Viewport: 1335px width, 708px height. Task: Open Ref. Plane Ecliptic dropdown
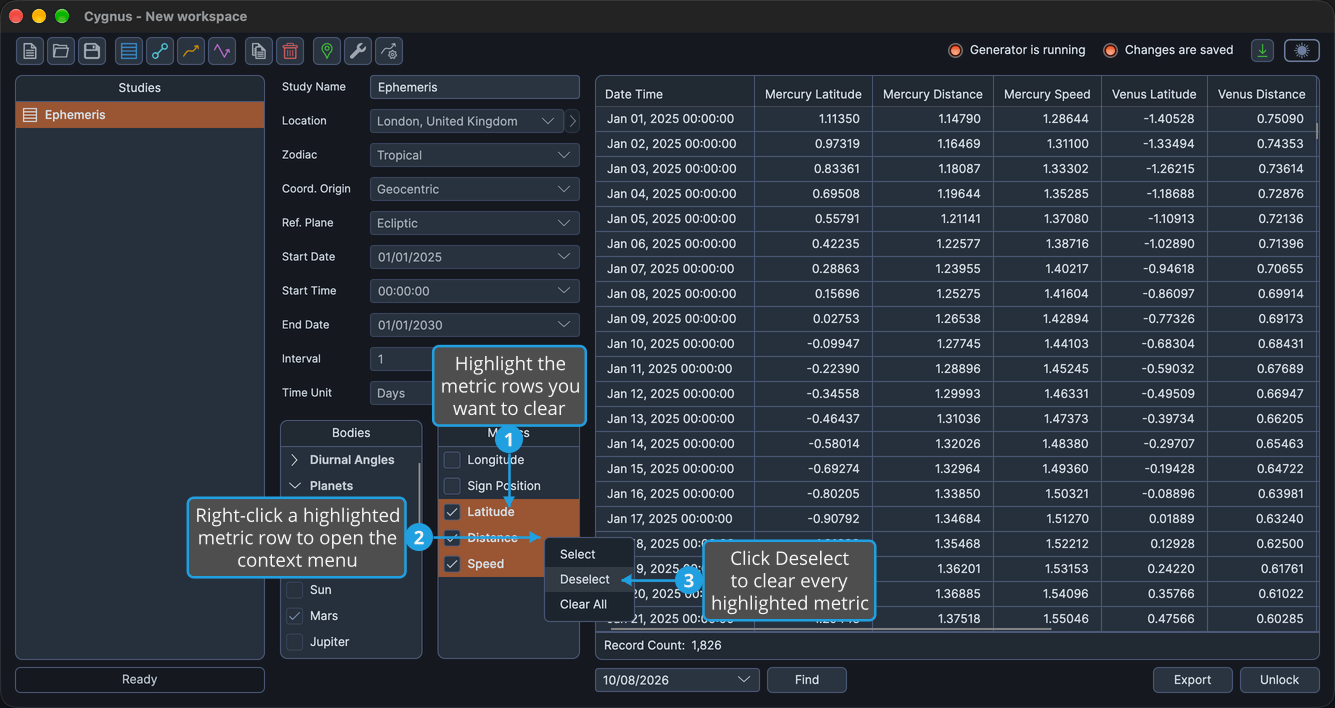click(475, 223)
